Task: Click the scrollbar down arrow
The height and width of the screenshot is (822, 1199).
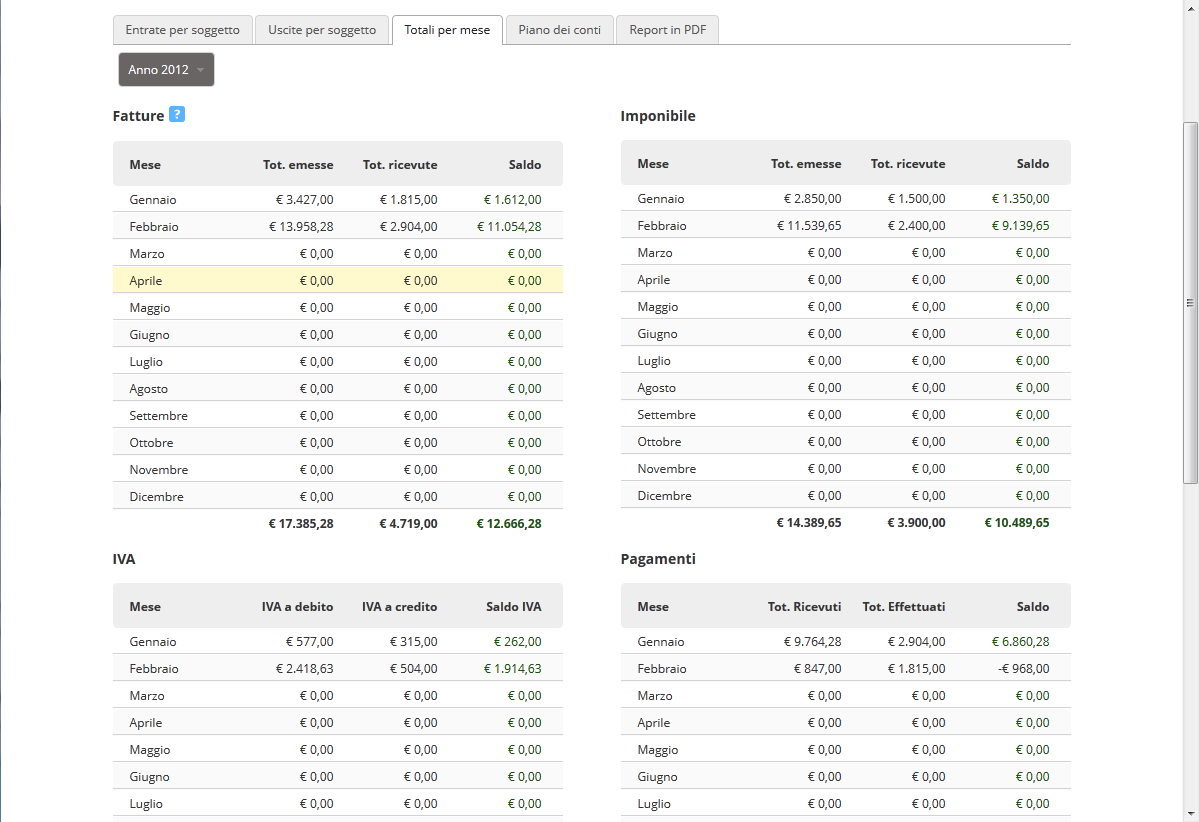Action: point(1190,814)
